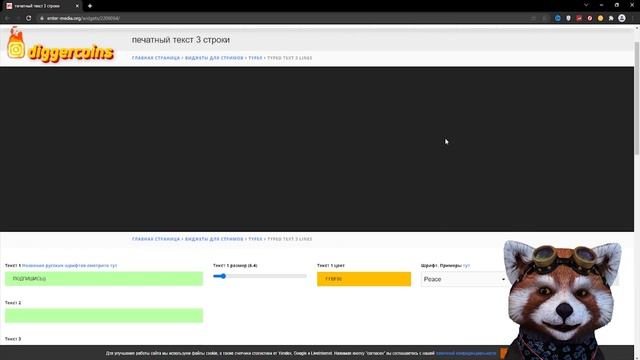Open the Russian font names link beside Текст 1
The width and height of the screenshot is (640, 360).
point(69,265)
